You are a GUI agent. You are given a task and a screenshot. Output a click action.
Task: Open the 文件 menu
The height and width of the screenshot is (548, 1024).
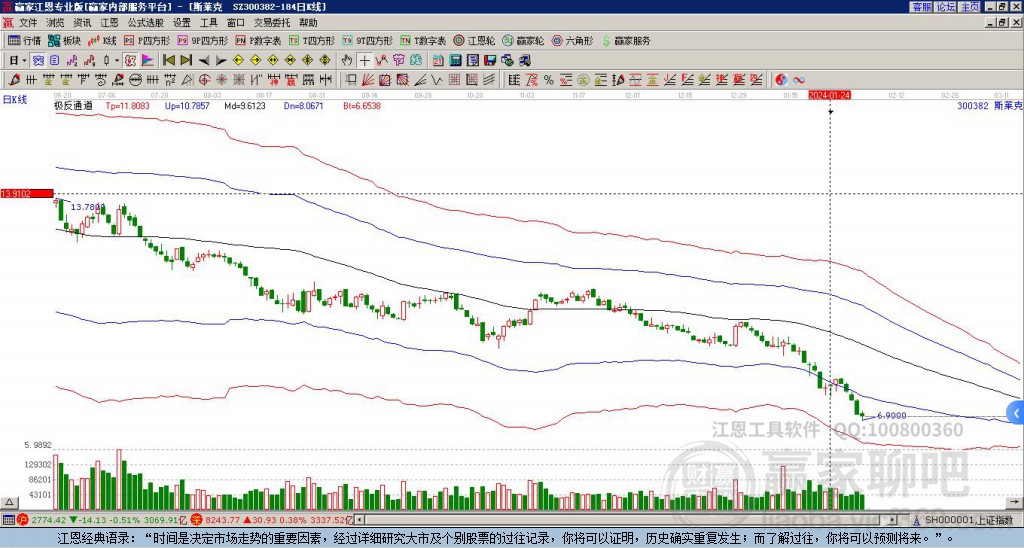tap(28, 23)
